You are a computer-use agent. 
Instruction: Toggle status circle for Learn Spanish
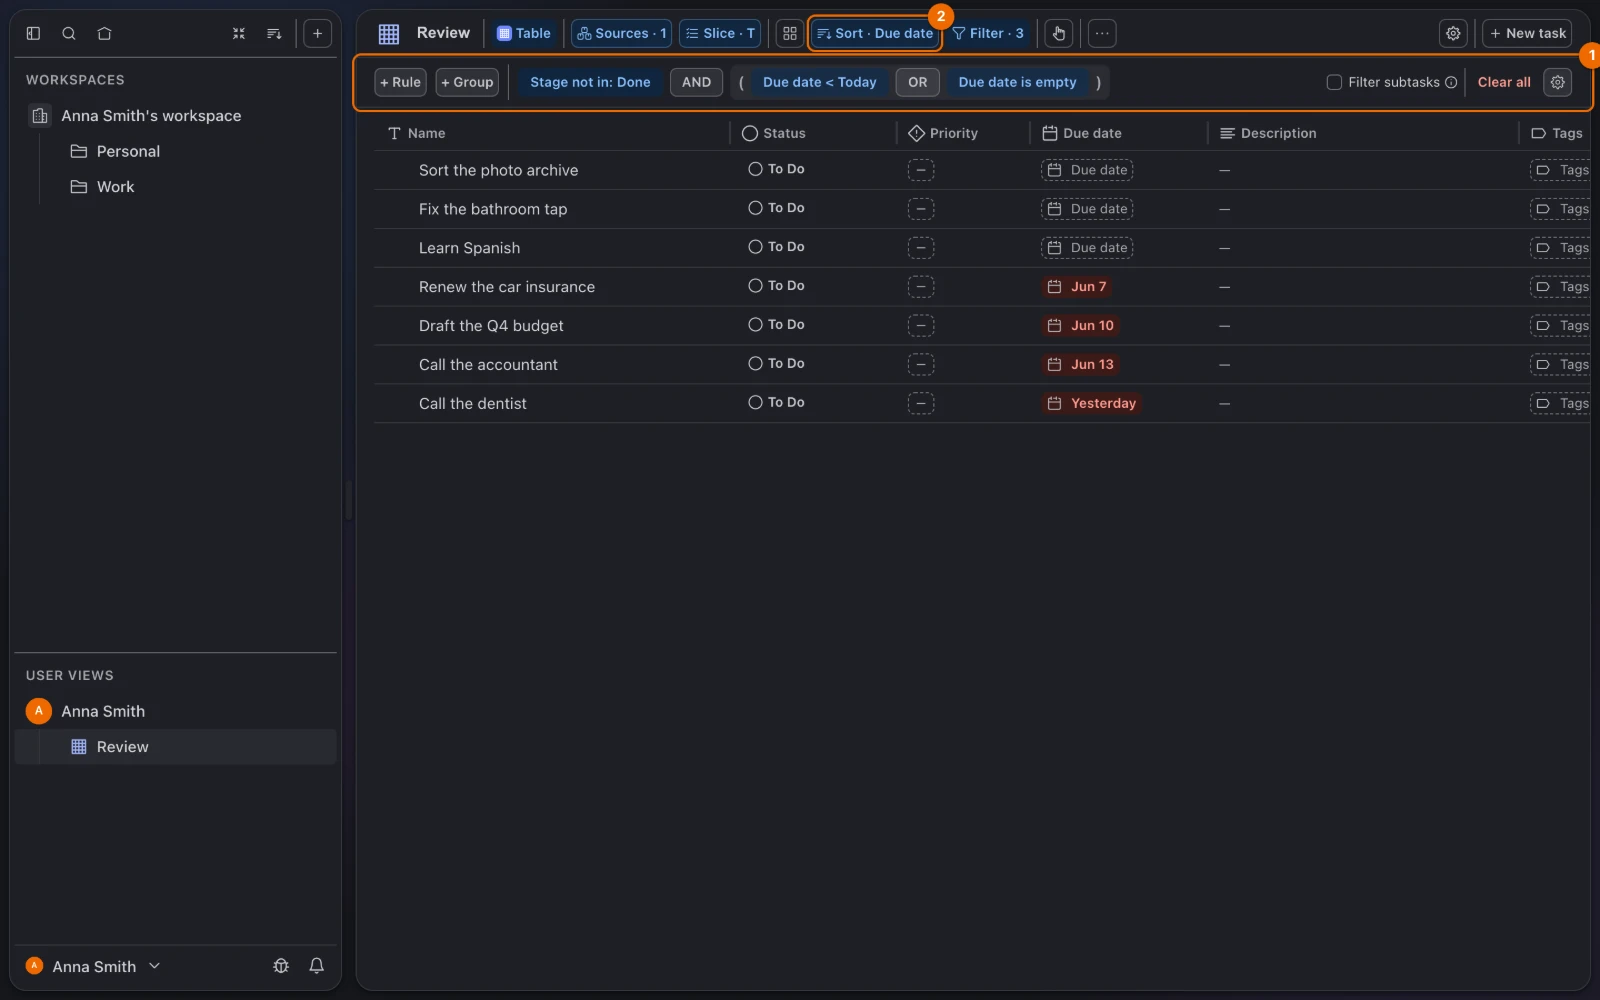tap(755, 247)
